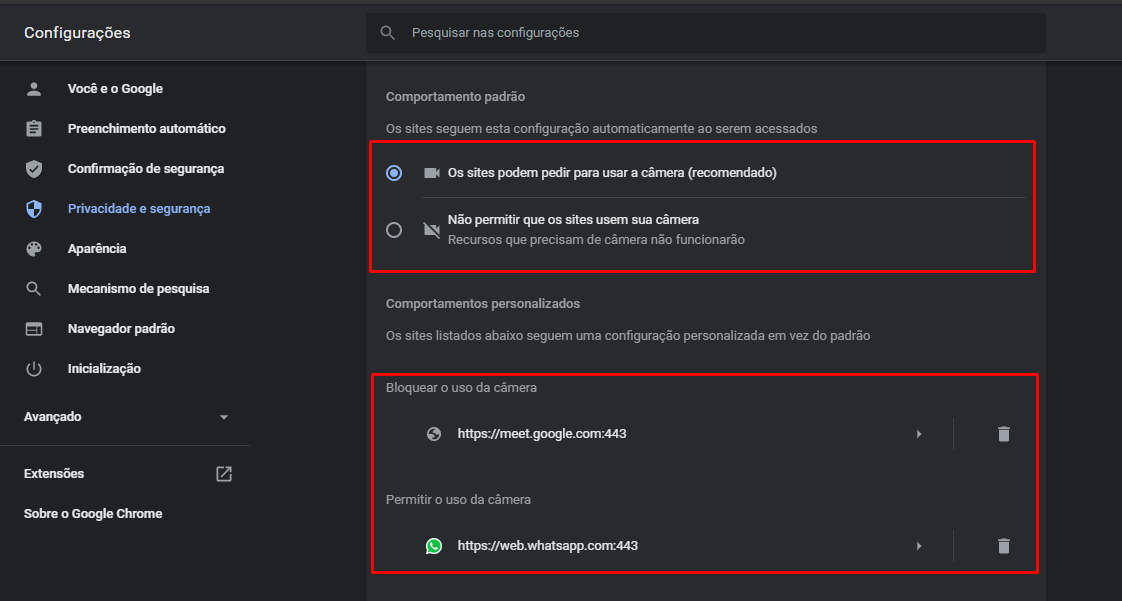Expand details arrow for web.whatsapp.com
1122x601 pixels.
[x=918, y=546]
